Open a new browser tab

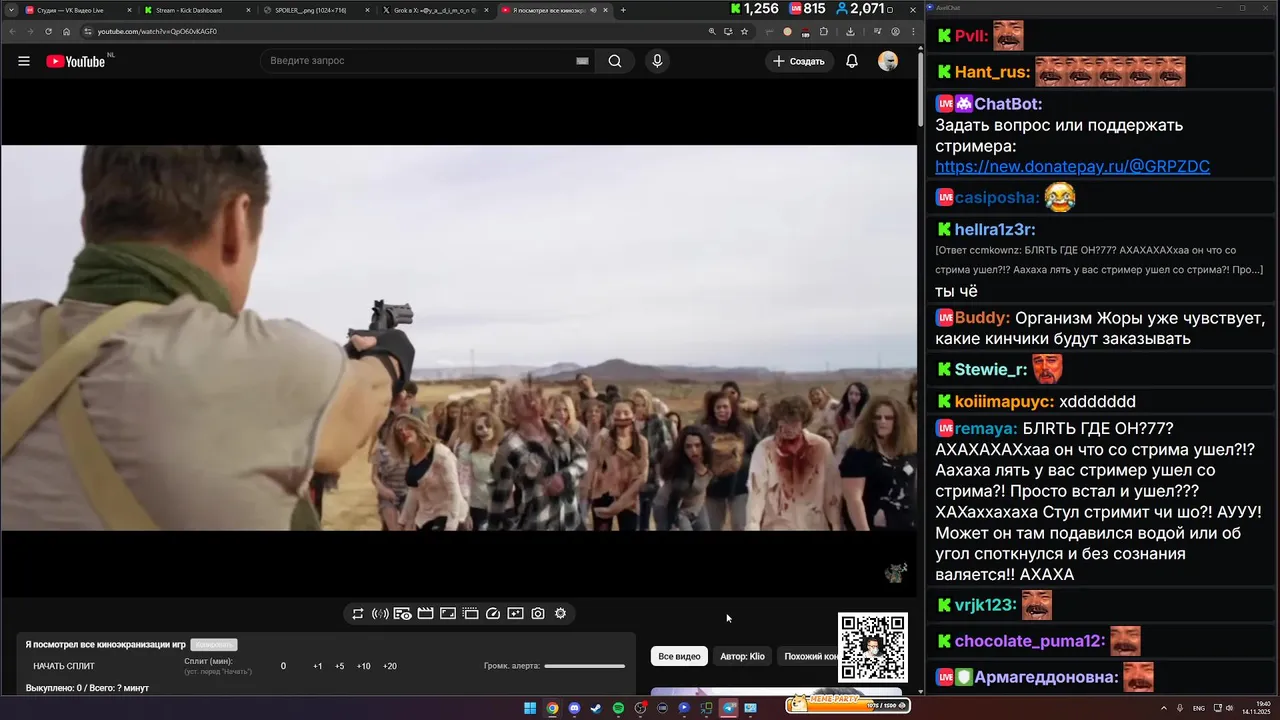tap(623, 10)
